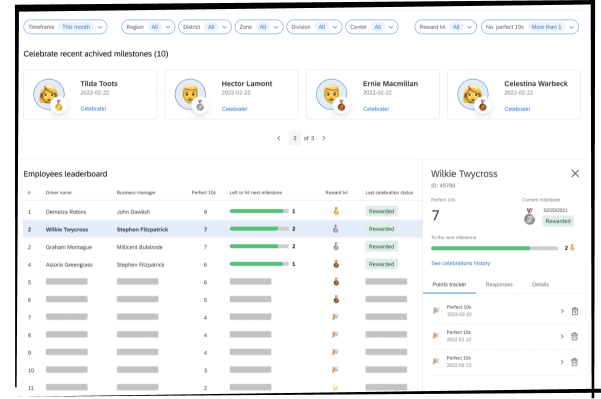
Task: Go to previous milestones page arrow
Action: coord(279,138)
